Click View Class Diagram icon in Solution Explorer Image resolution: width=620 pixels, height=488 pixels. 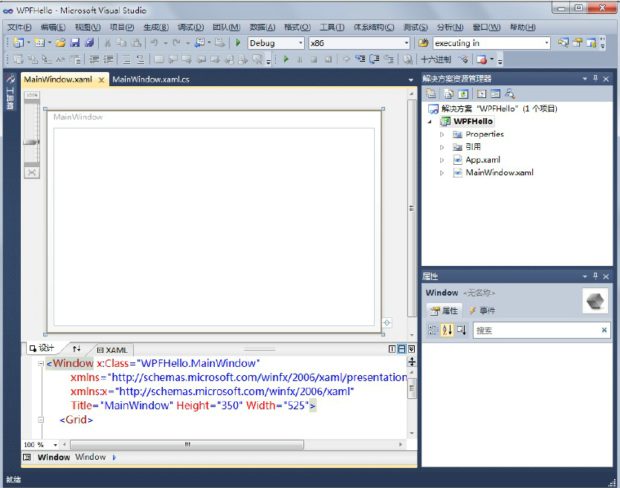(510, 94)
